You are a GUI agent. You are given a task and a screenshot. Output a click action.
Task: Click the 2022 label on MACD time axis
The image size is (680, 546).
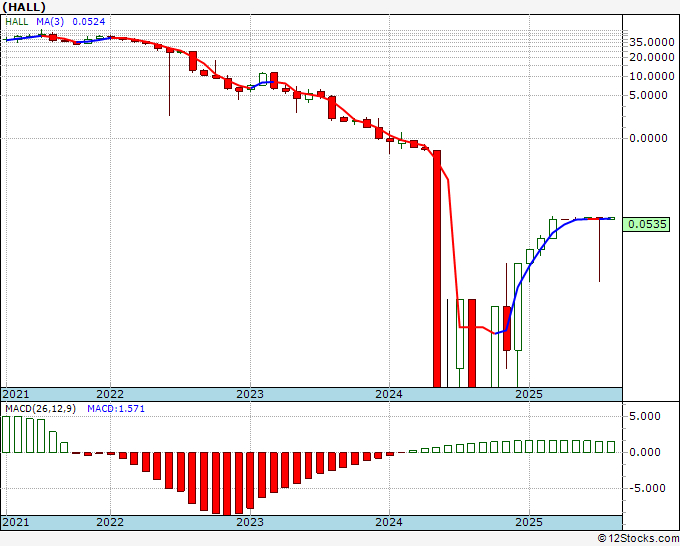tap(110, 522)
